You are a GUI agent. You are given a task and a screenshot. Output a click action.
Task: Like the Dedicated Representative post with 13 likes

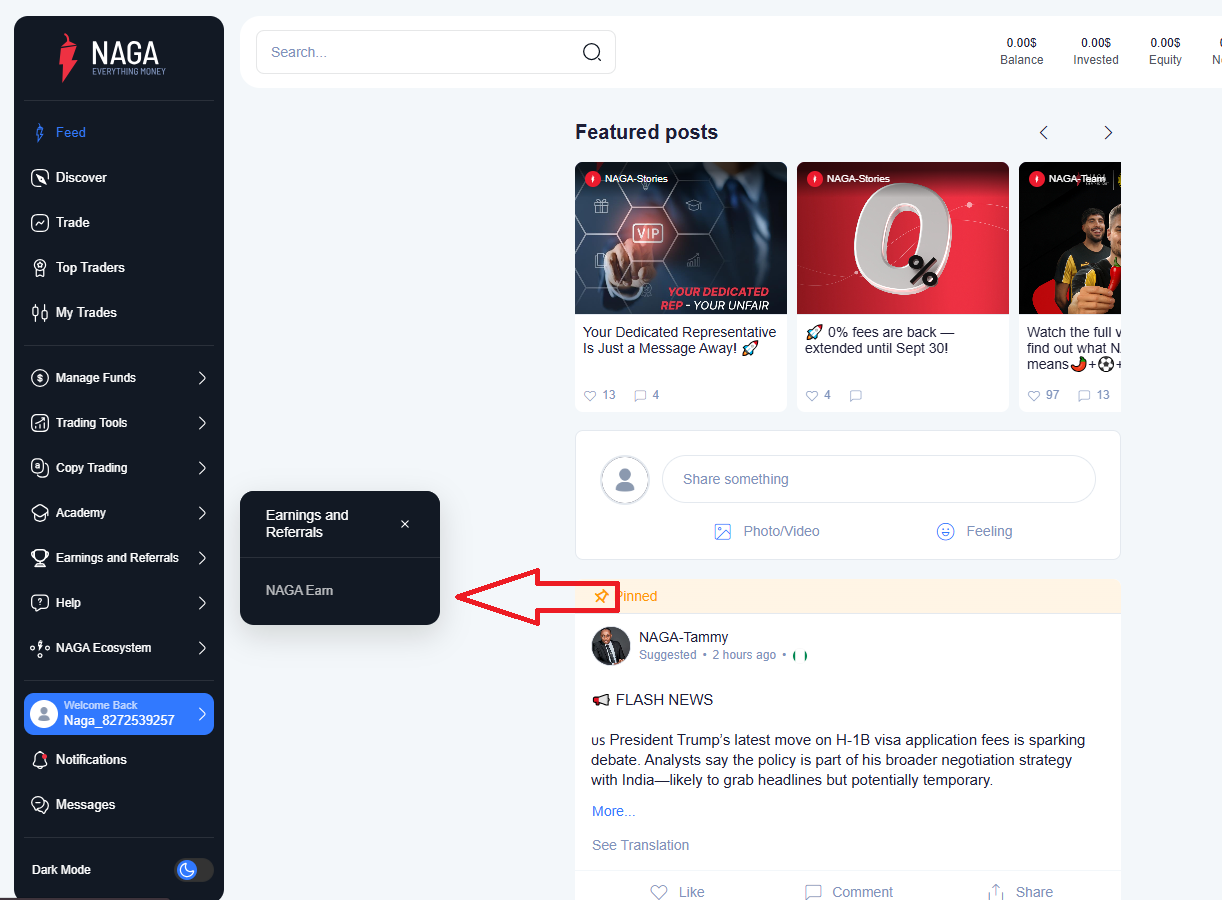[x=590, y=395]
